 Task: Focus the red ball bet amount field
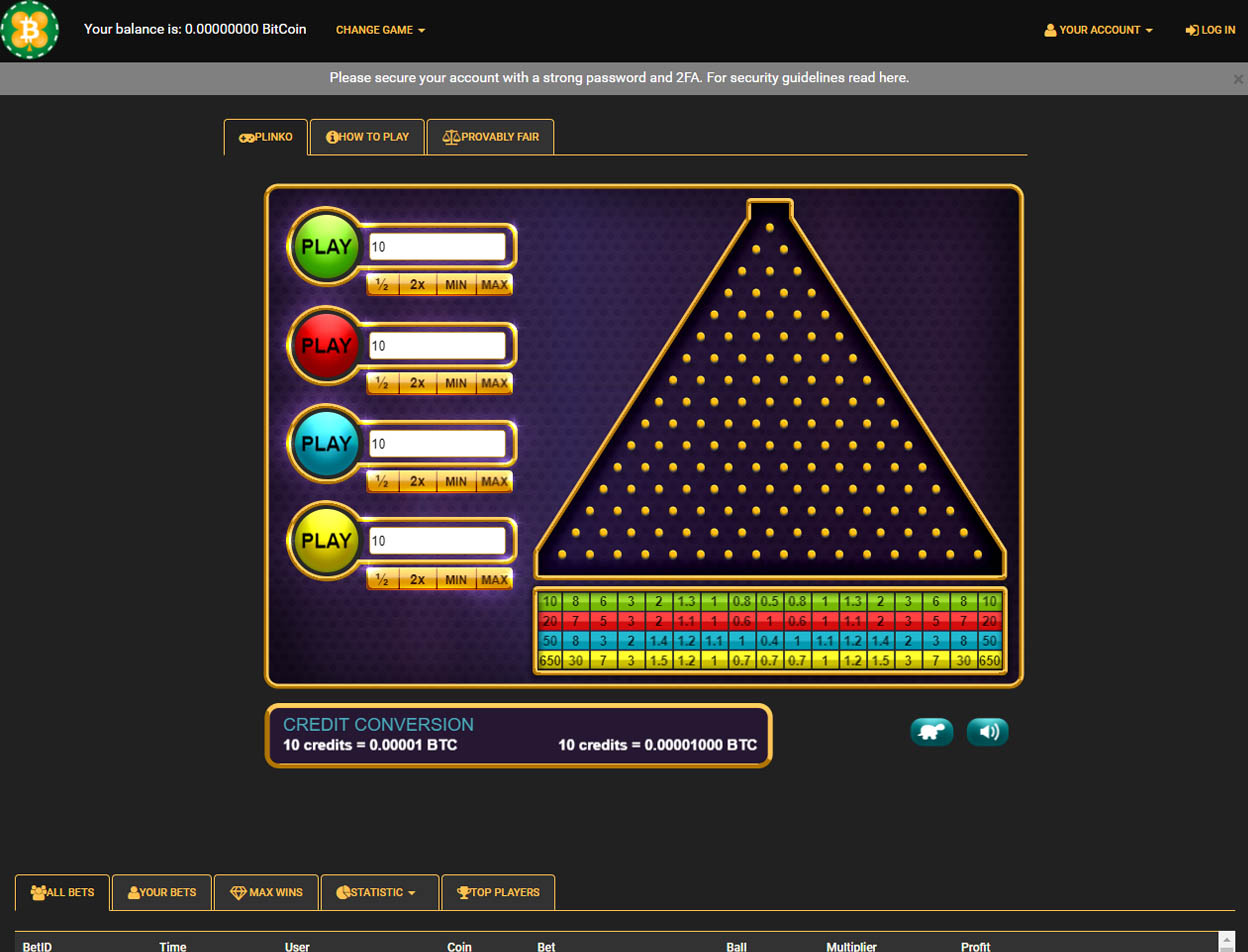pyautogui.click(x=437, y=346)
